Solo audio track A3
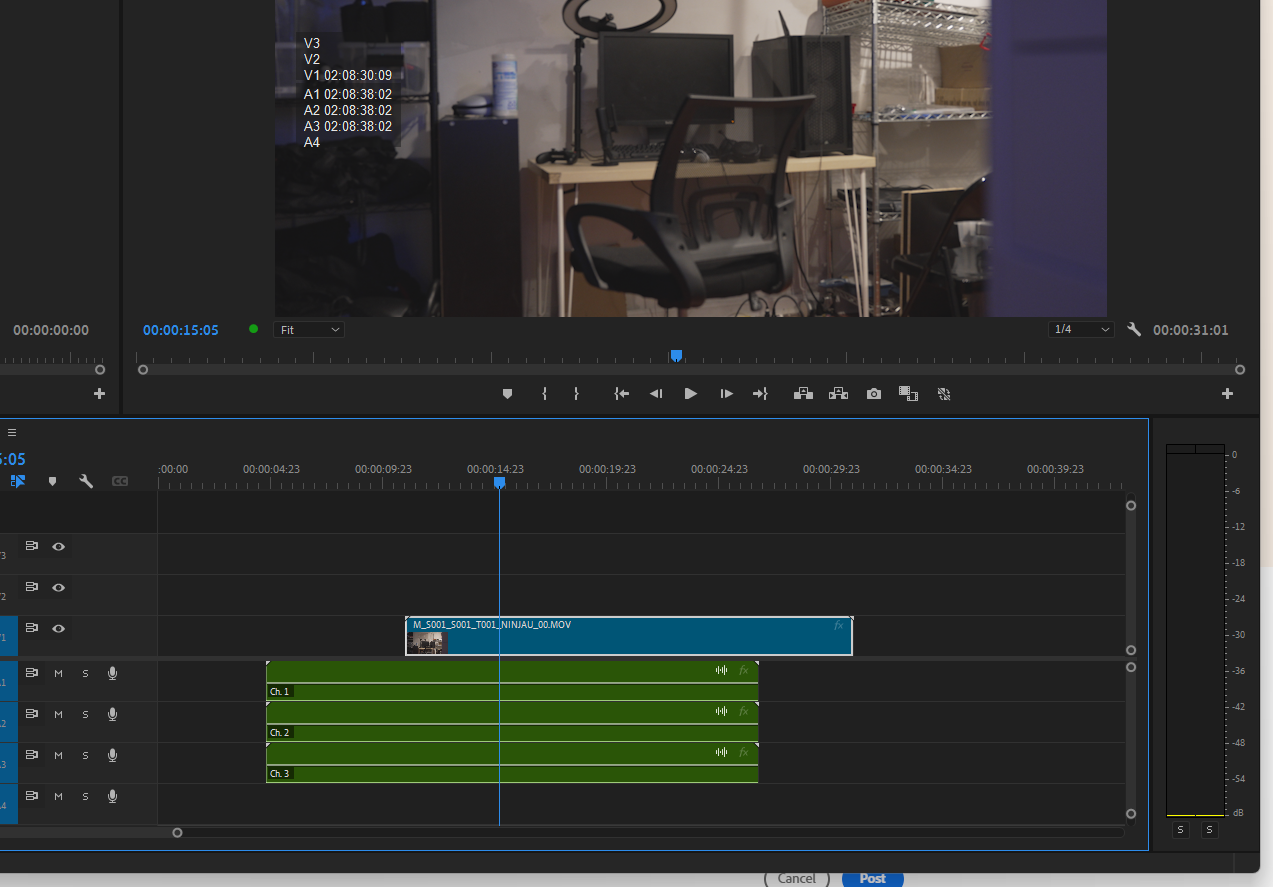This screenshot has height=887, width=1273. 85,755
